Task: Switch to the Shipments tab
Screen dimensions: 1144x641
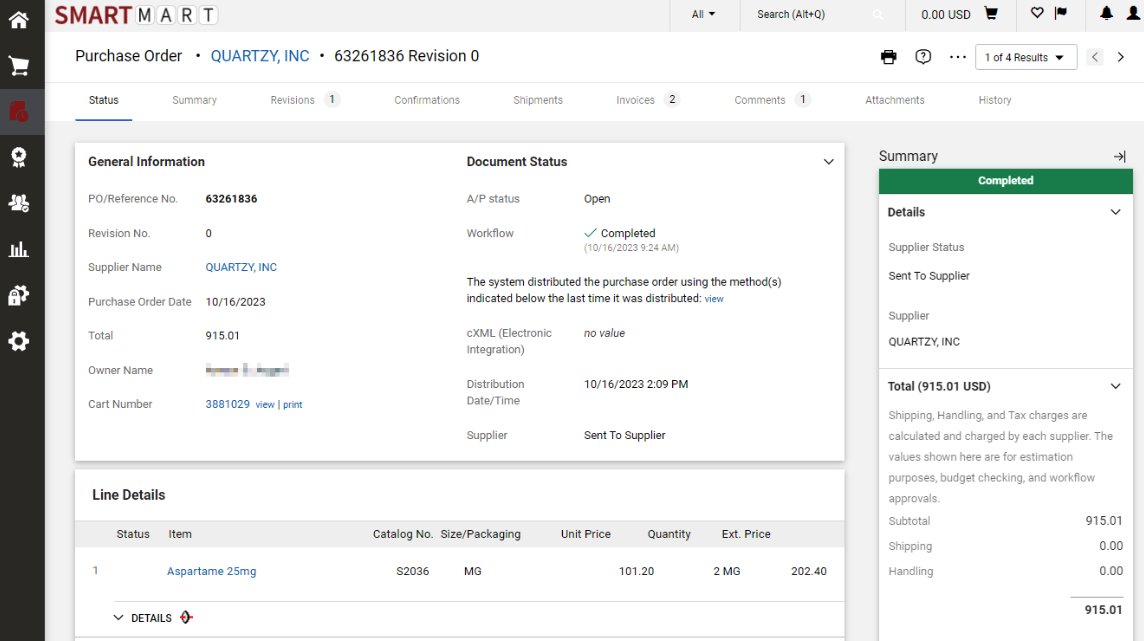Action: point(538,101)
